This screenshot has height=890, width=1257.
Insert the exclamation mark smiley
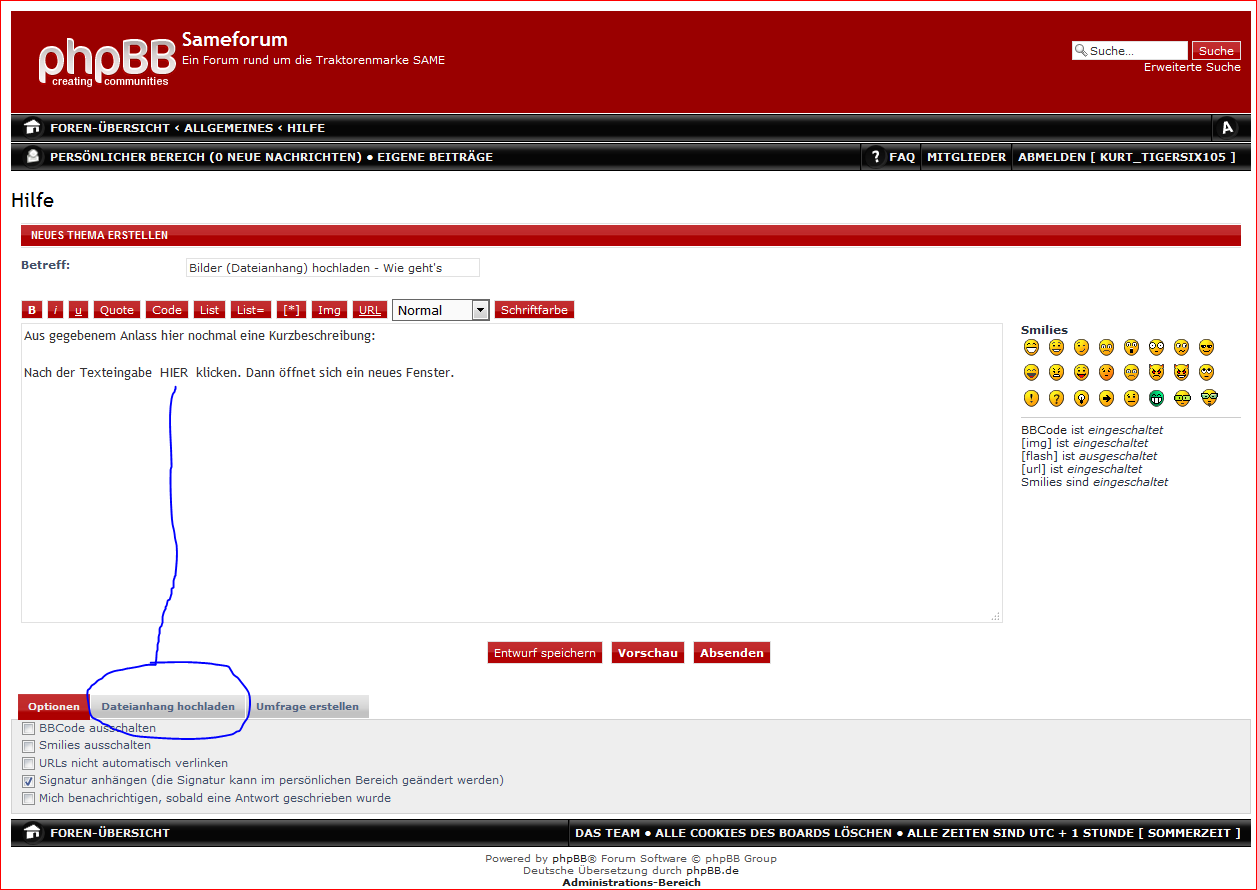(1031, 398)
